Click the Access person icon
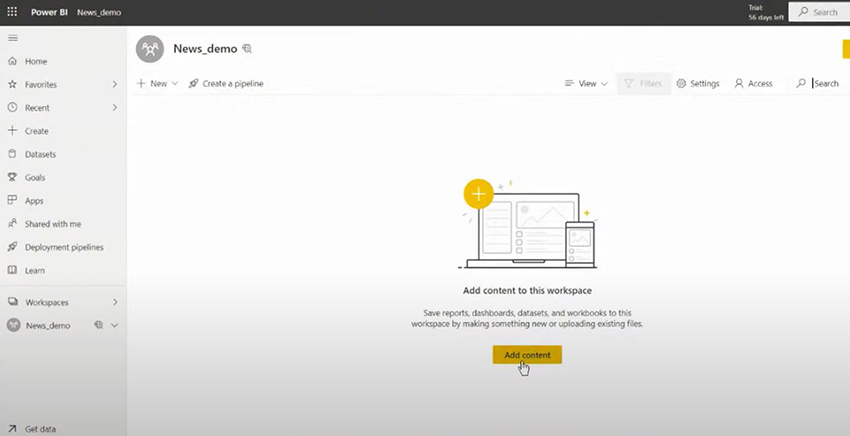This screenshot has height=436, width=850. click(739, 84)
